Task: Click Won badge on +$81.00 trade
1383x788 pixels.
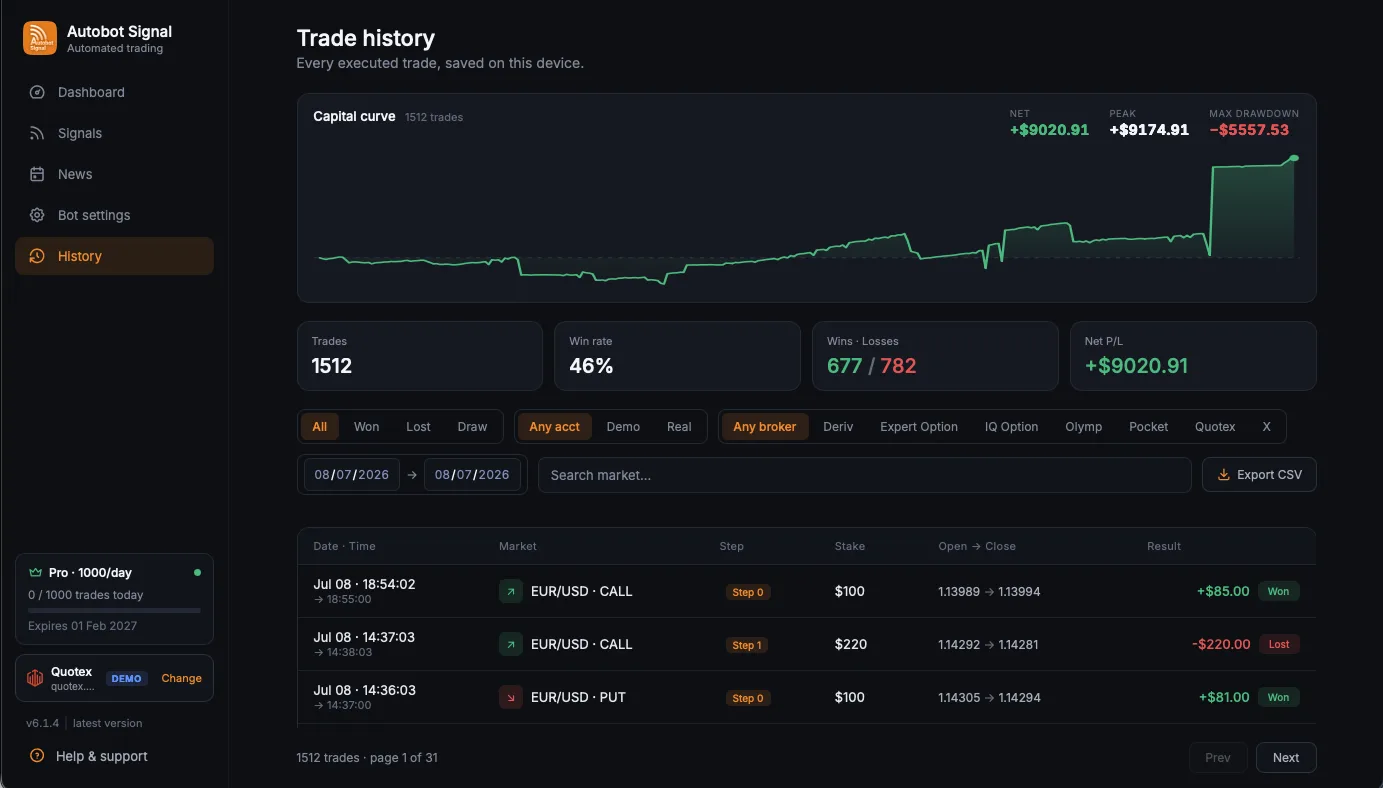Action: click(1279, 697)
